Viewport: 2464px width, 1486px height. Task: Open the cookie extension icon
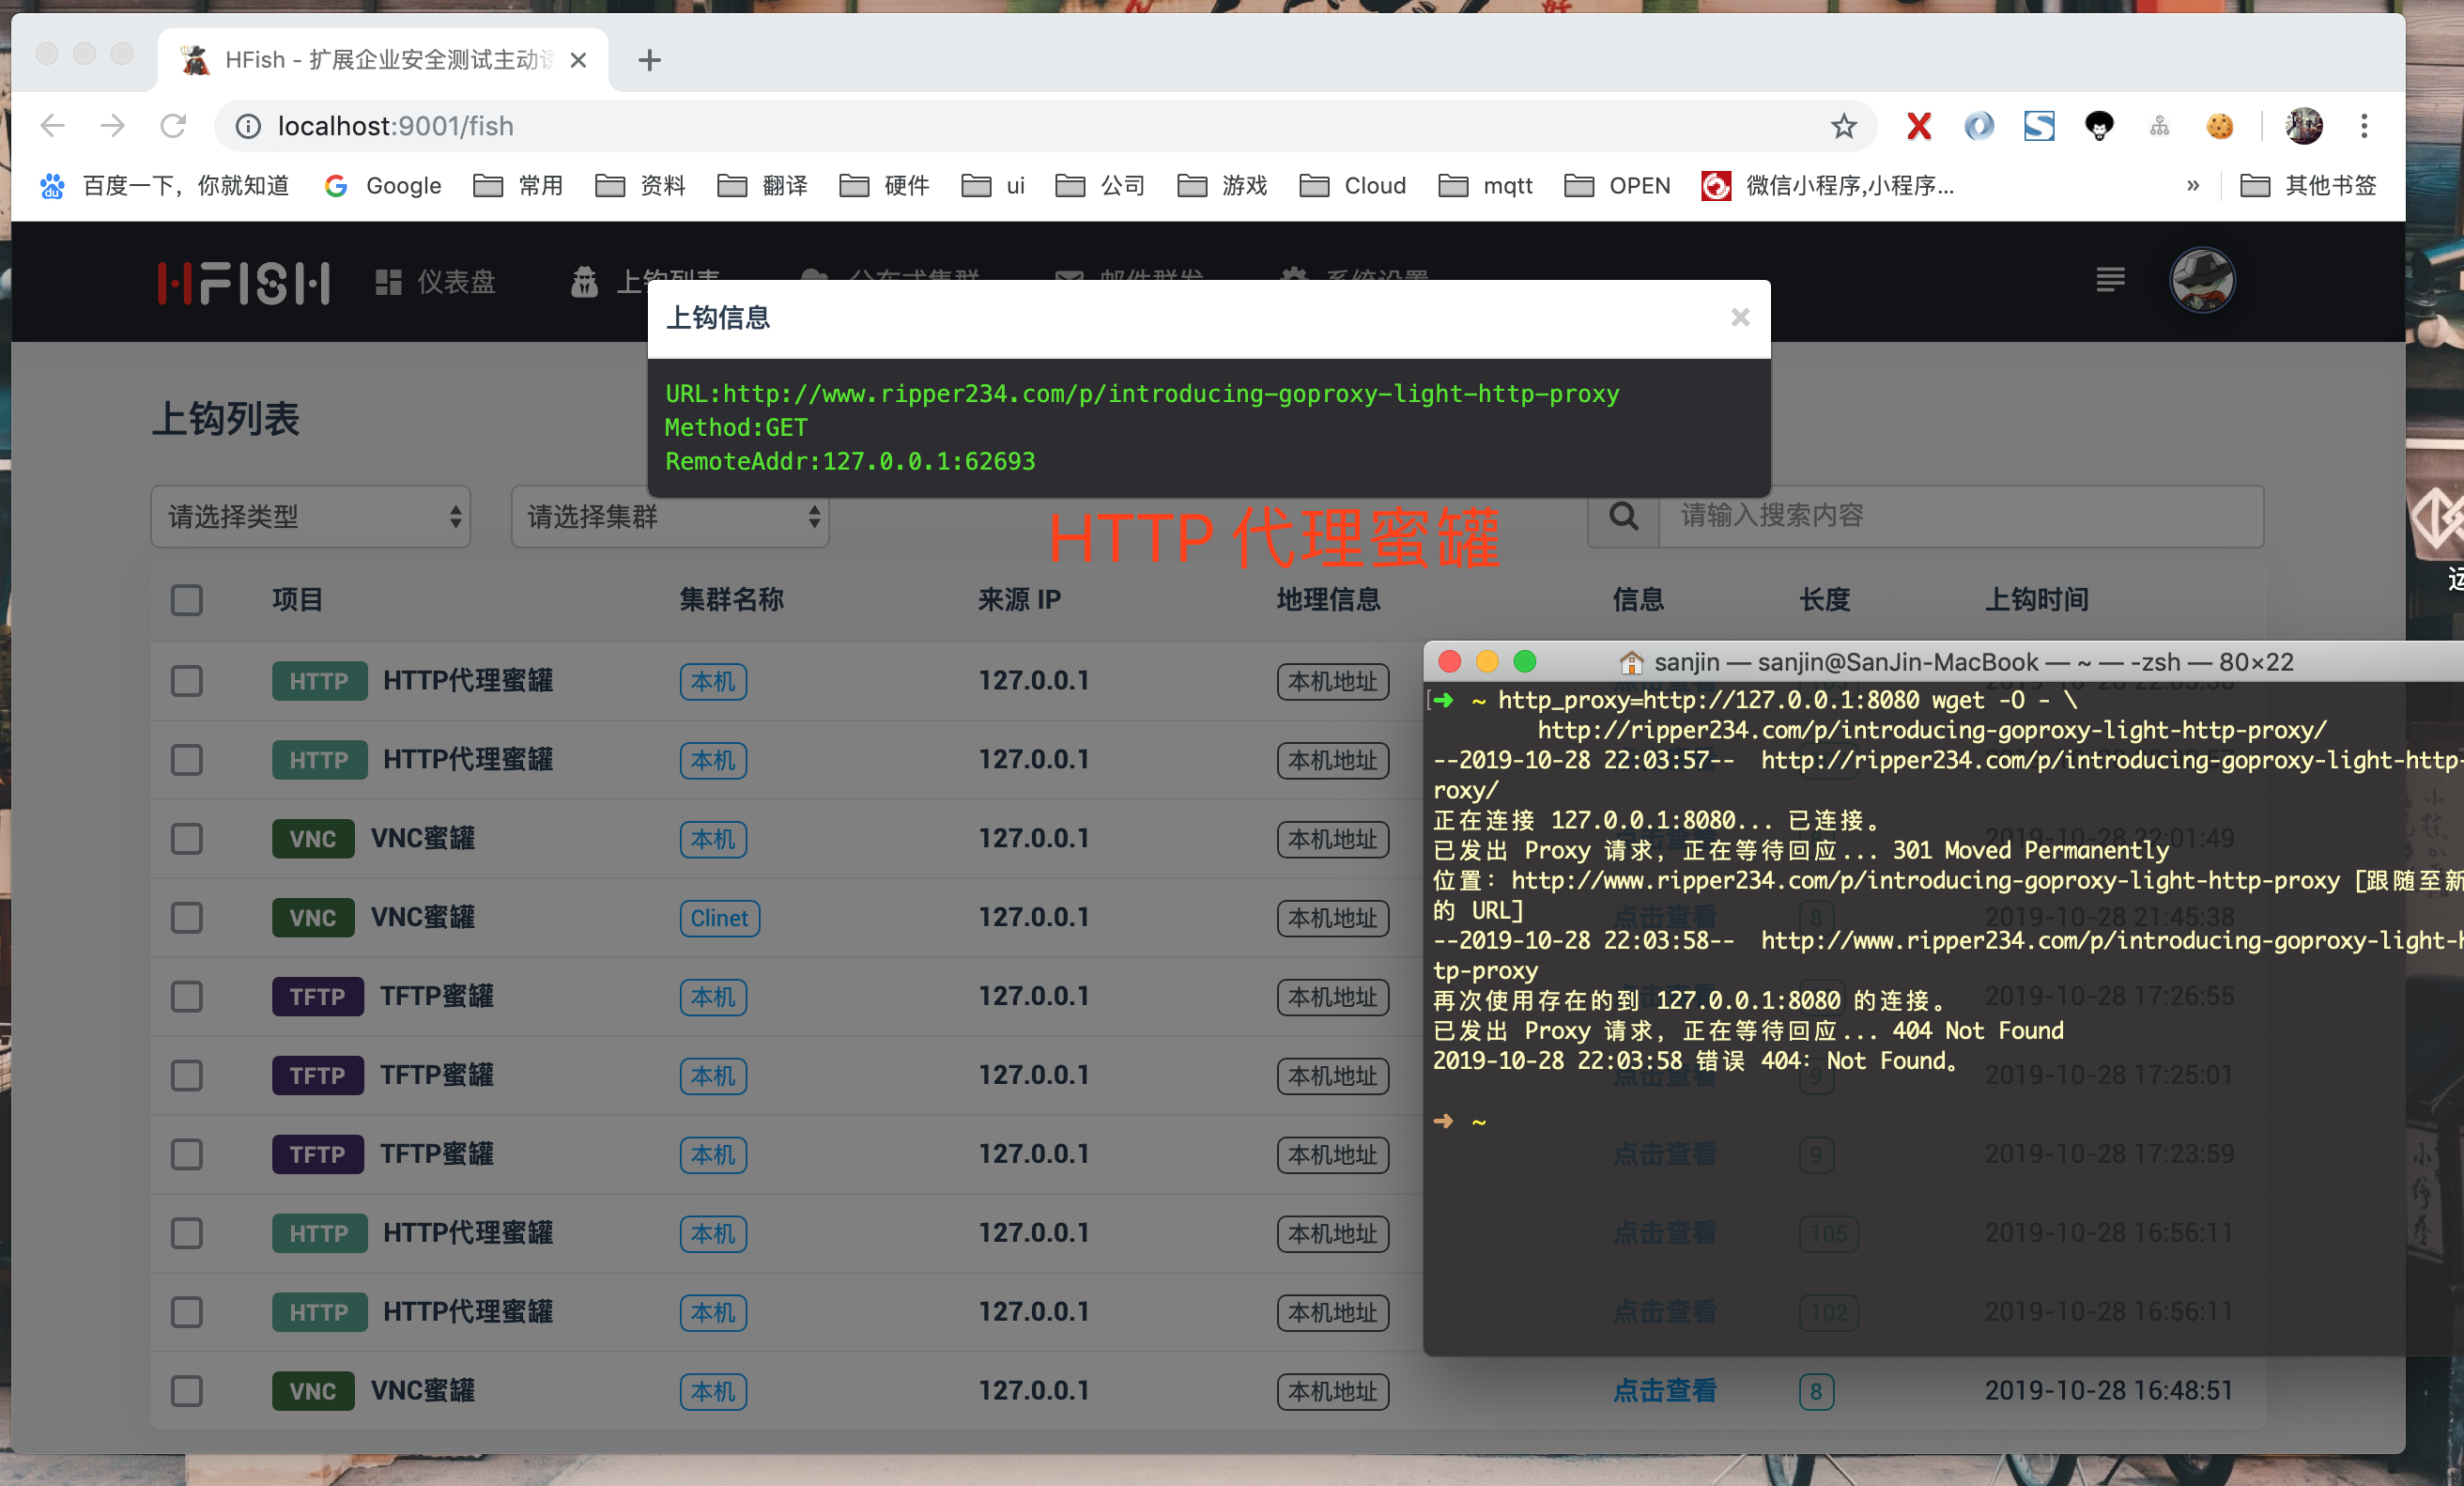tap(2219, 126)
